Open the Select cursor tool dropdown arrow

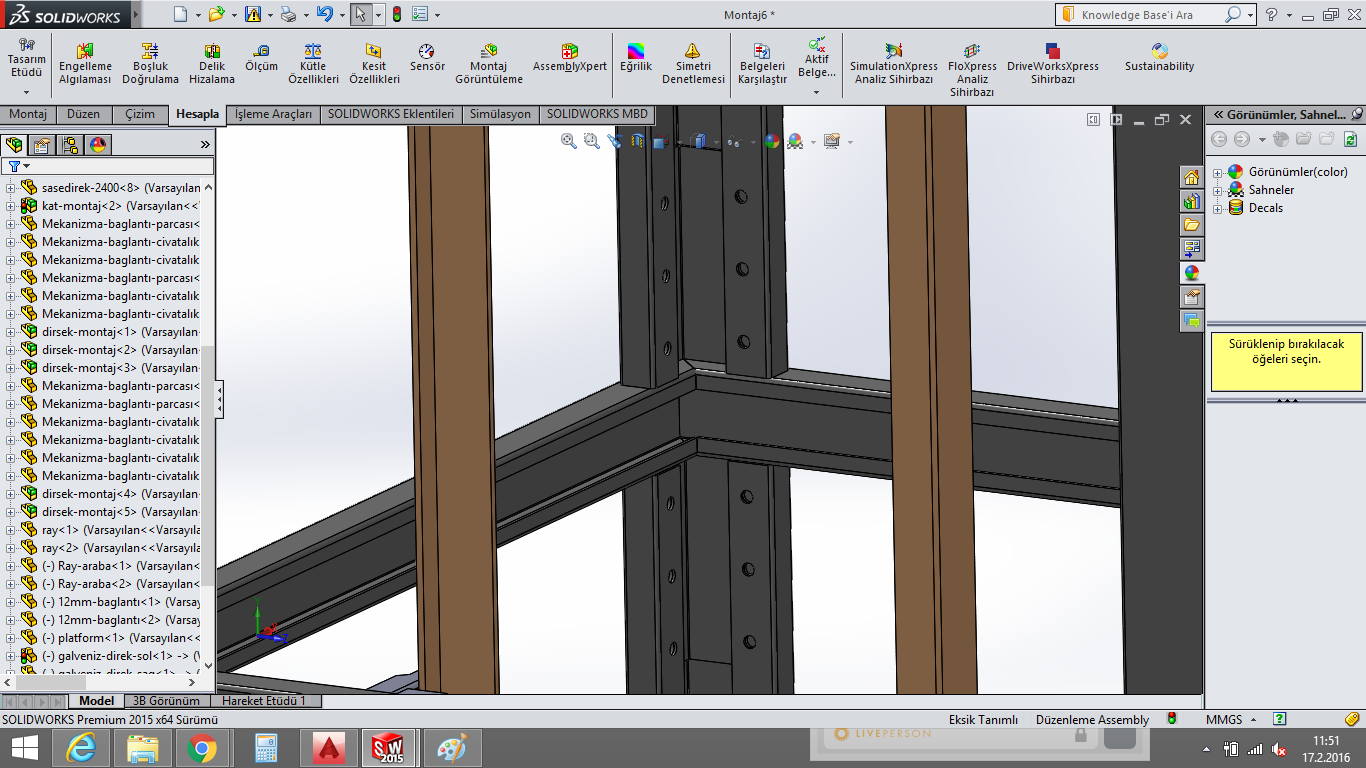coord(378,15)
